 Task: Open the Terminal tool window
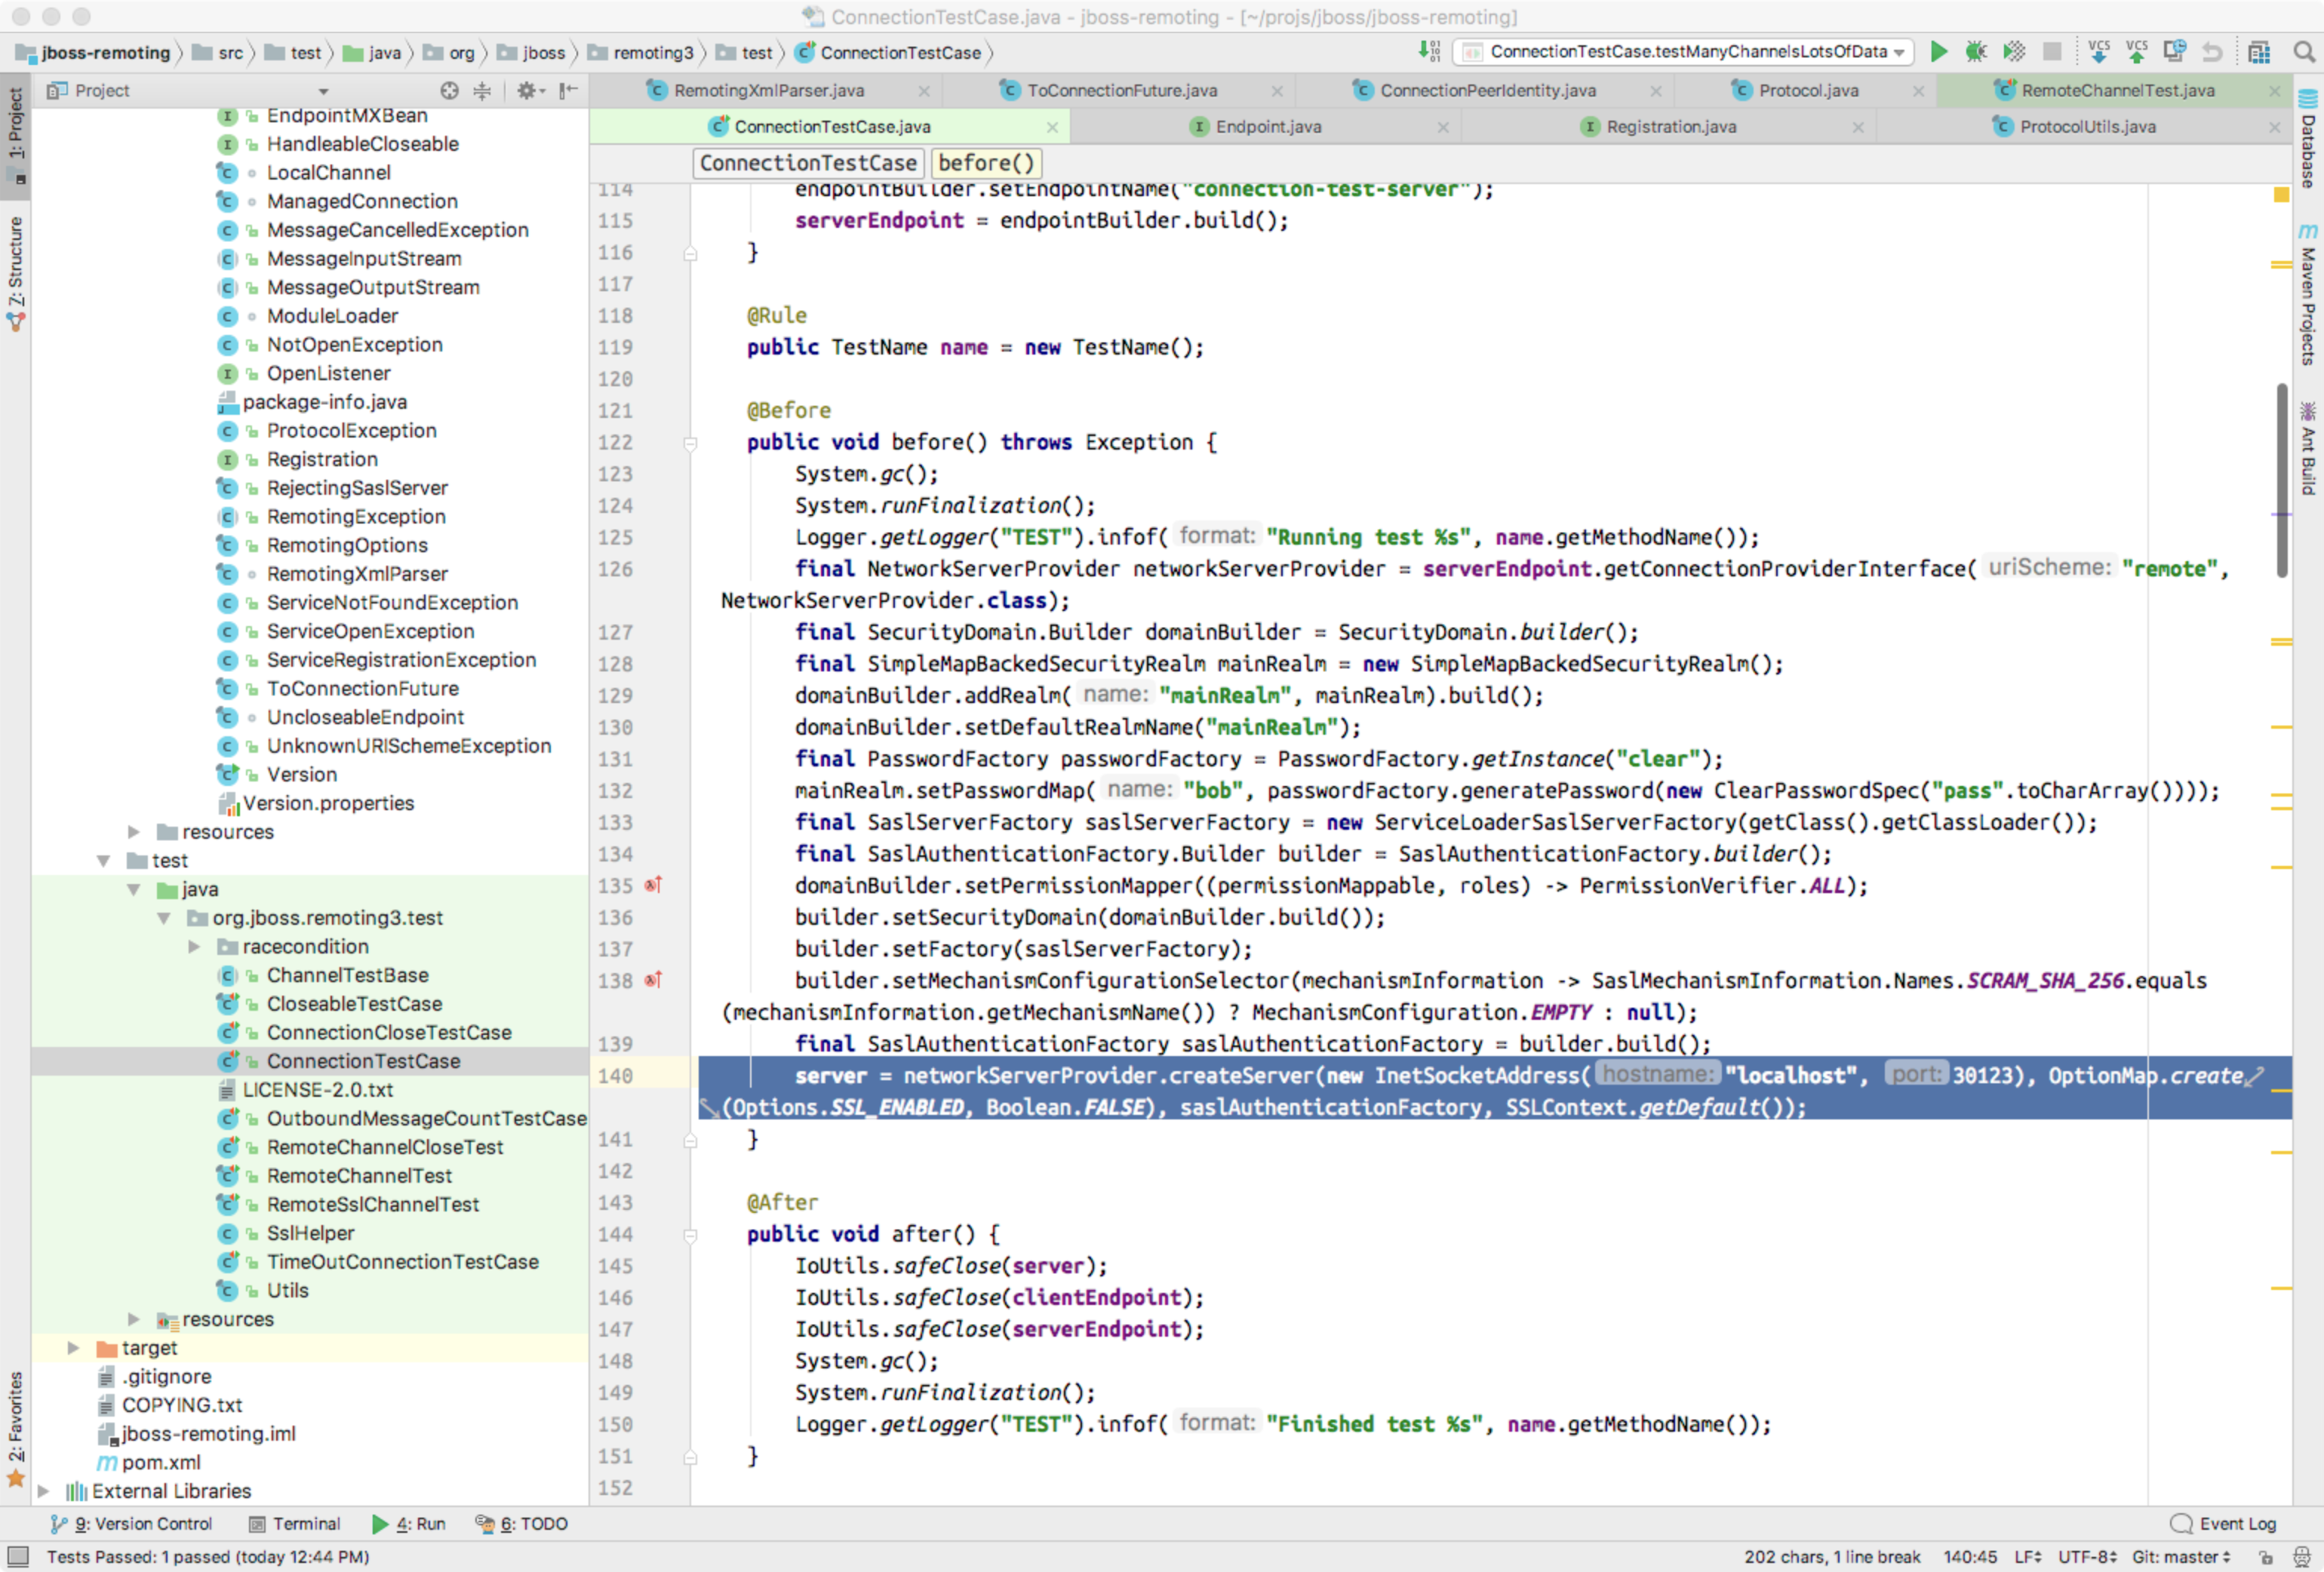pyautogui.click(x=295, y=1523)
